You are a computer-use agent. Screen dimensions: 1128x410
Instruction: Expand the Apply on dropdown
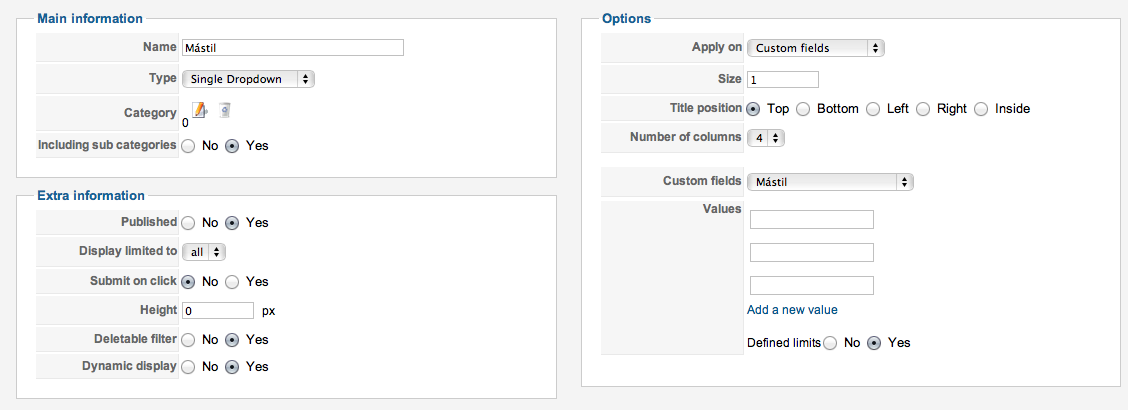click(x=815, y=48)
